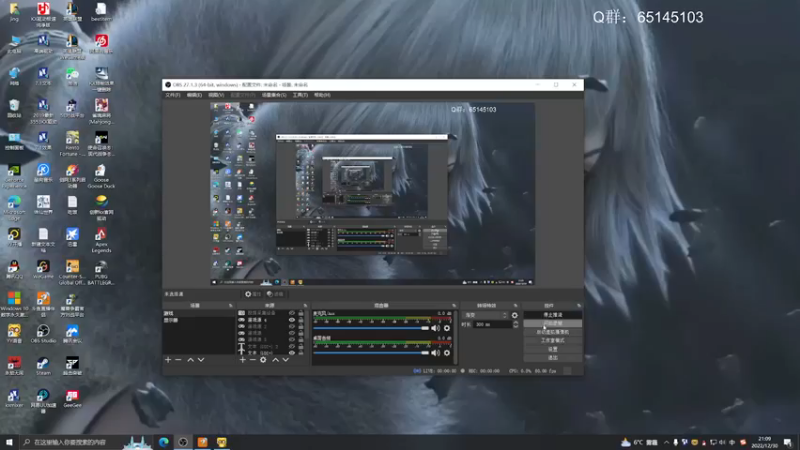Mute the 麦克风/Aux channel speaker icon
This screenshot has height=450, width=800.
tap(435, 328)
